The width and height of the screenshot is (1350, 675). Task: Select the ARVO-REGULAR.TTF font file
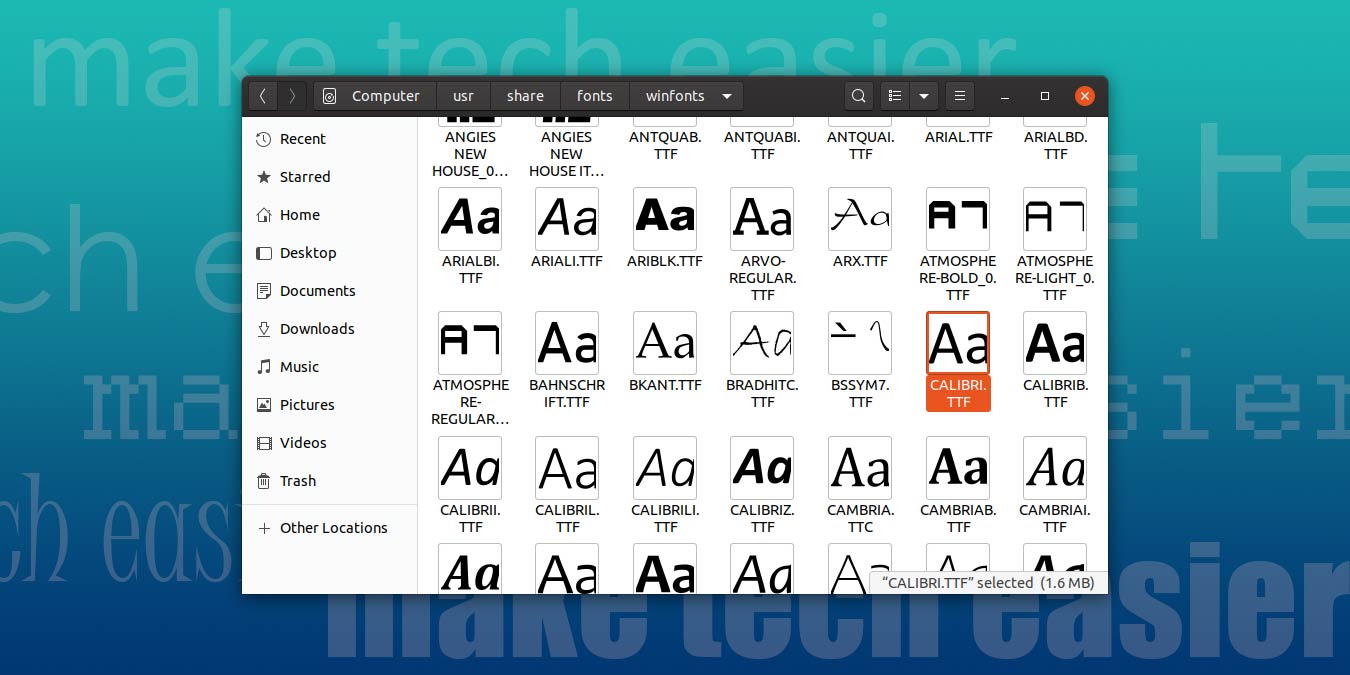[762, 240]
